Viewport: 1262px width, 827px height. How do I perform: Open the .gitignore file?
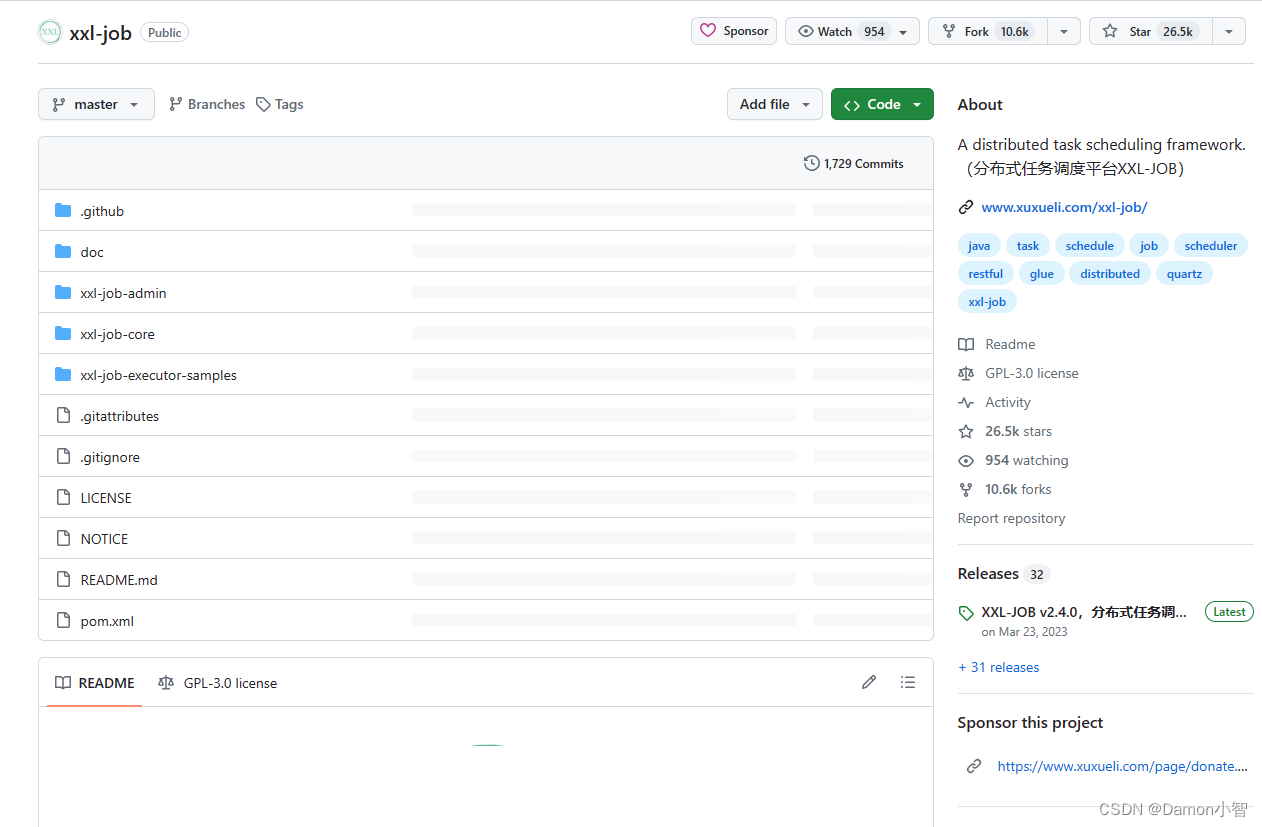(110, 457)
